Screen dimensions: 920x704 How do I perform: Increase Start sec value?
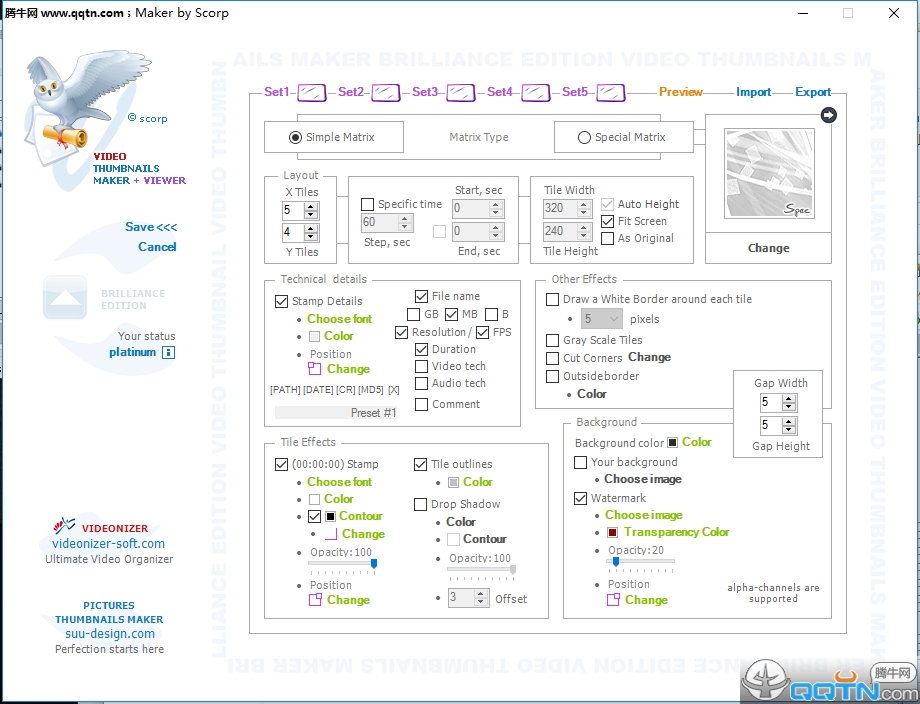(x=496, y=205)
